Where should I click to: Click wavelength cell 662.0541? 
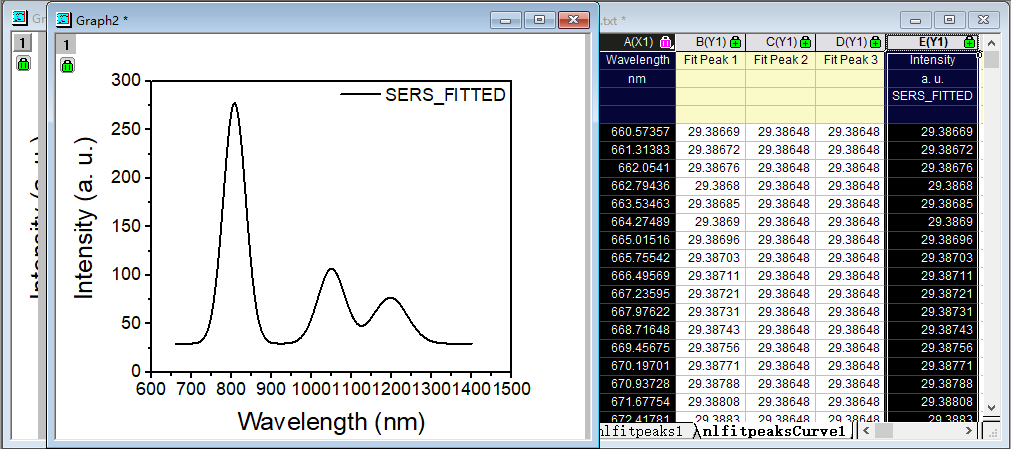pos(638,168)
